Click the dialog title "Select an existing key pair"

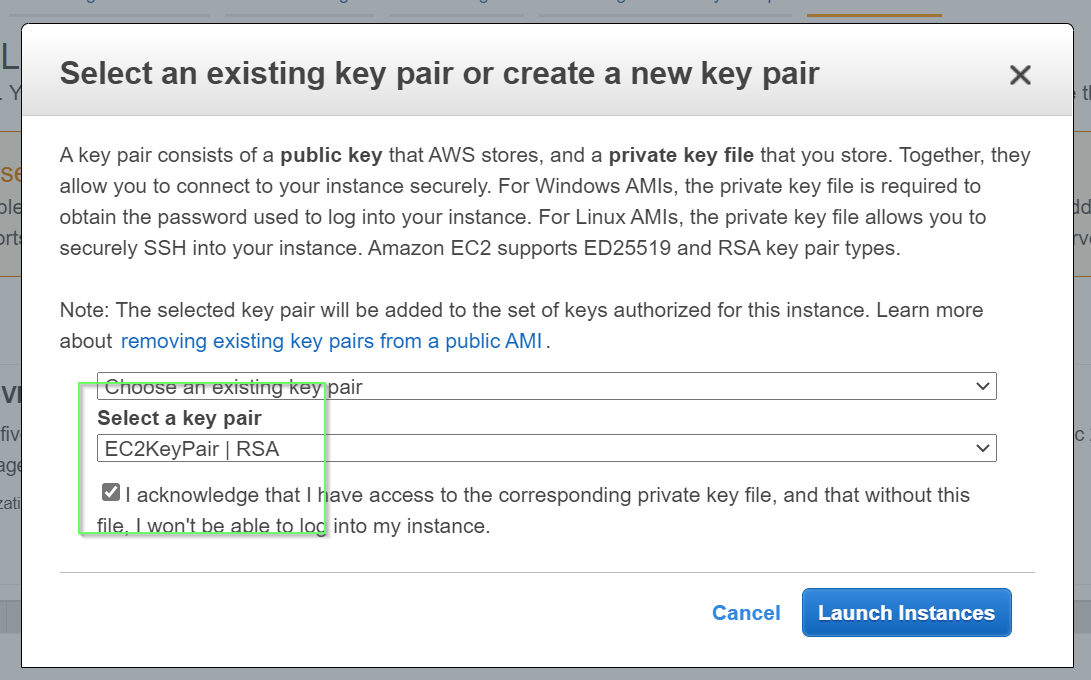coord(440,73)
